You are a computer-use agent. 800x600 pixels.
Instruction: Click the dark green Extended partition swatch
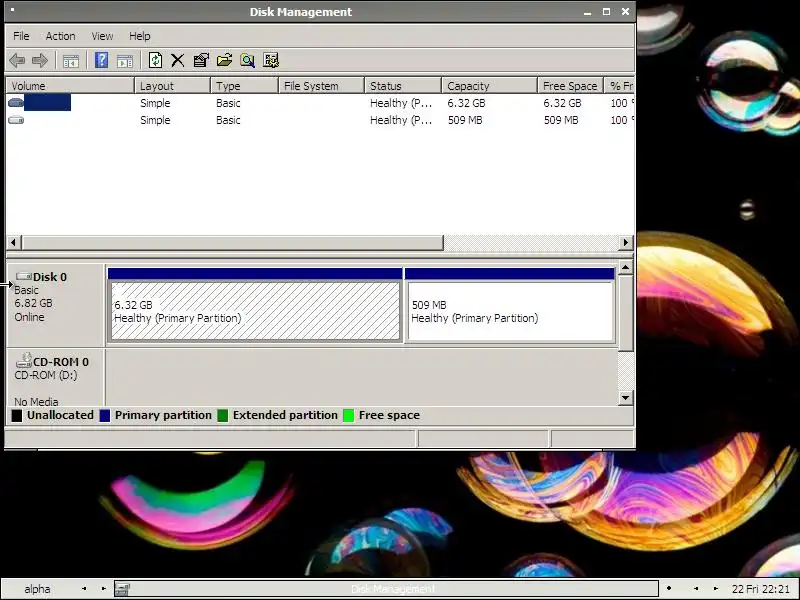tap(222, 415)
